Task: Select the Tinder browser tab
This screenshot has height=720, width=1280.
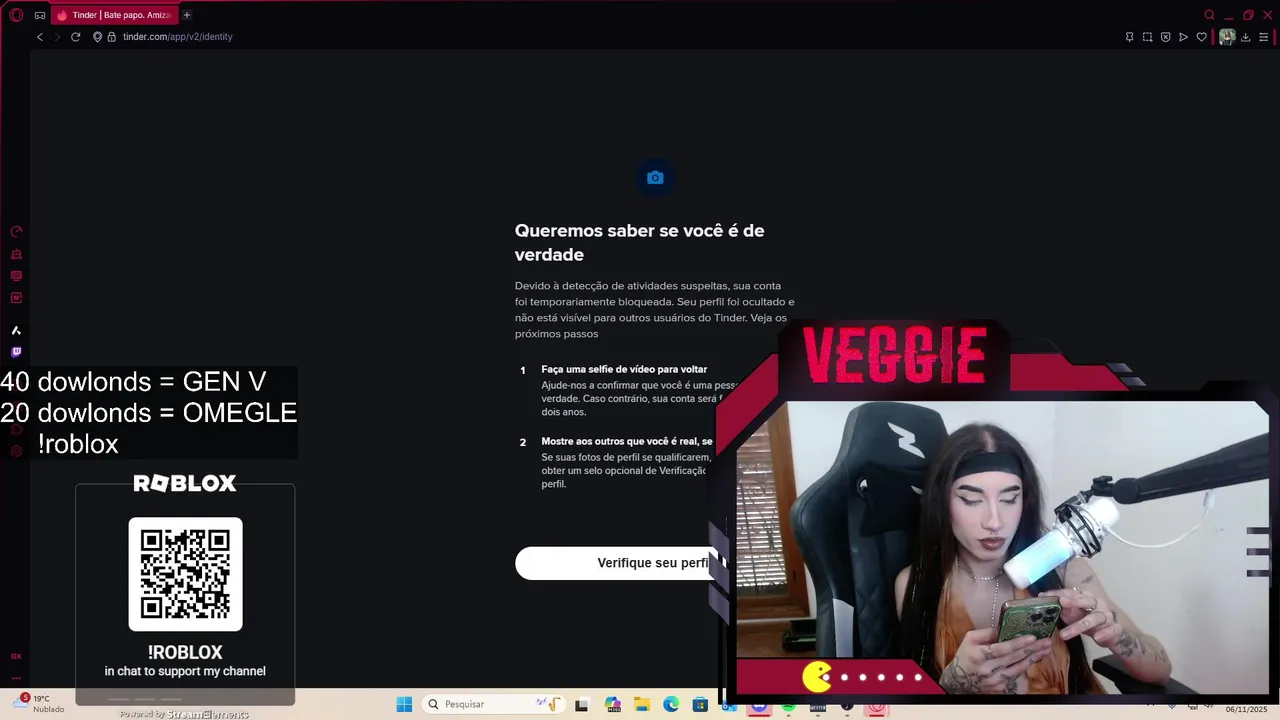Action: (x=113, y=15)
